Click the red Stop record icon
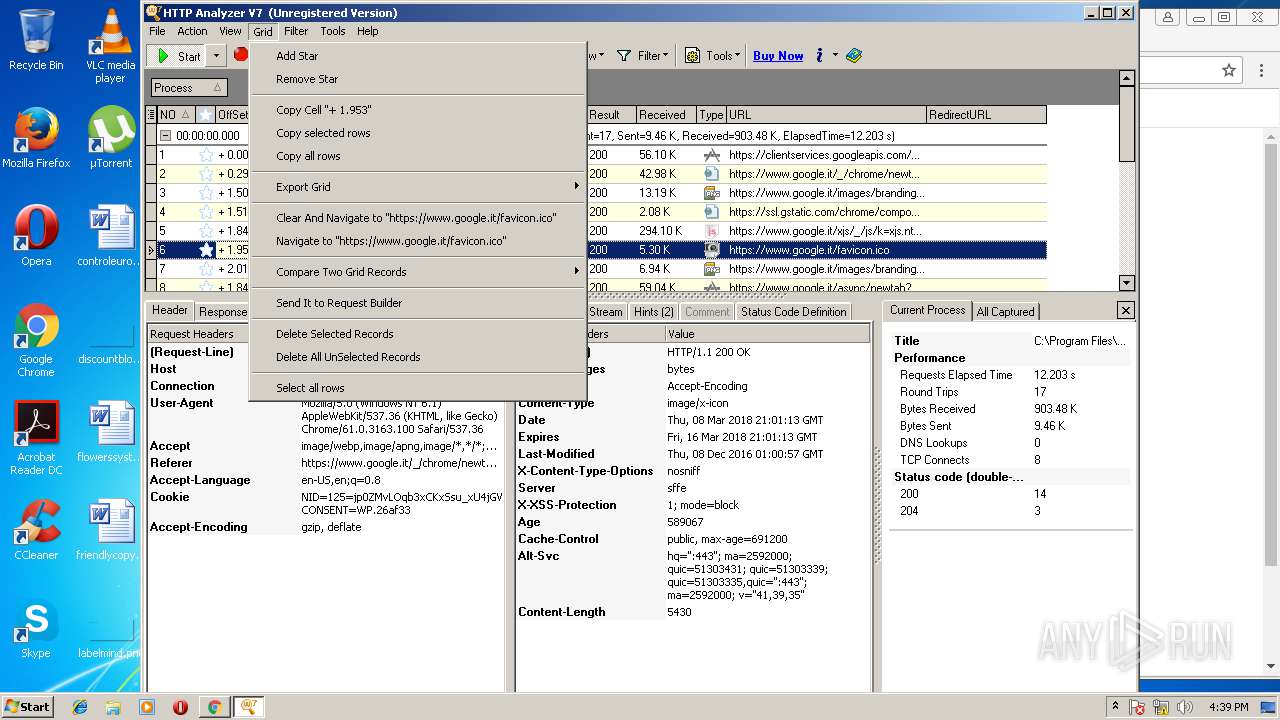 240,55
